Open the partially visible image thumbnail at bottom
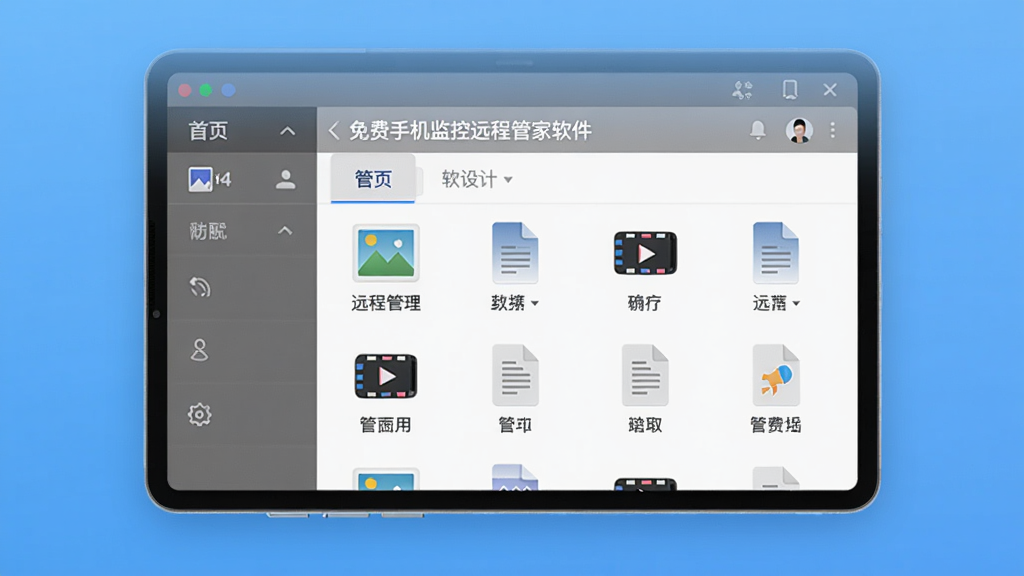The image size is (1024, 576). point(385,479)
